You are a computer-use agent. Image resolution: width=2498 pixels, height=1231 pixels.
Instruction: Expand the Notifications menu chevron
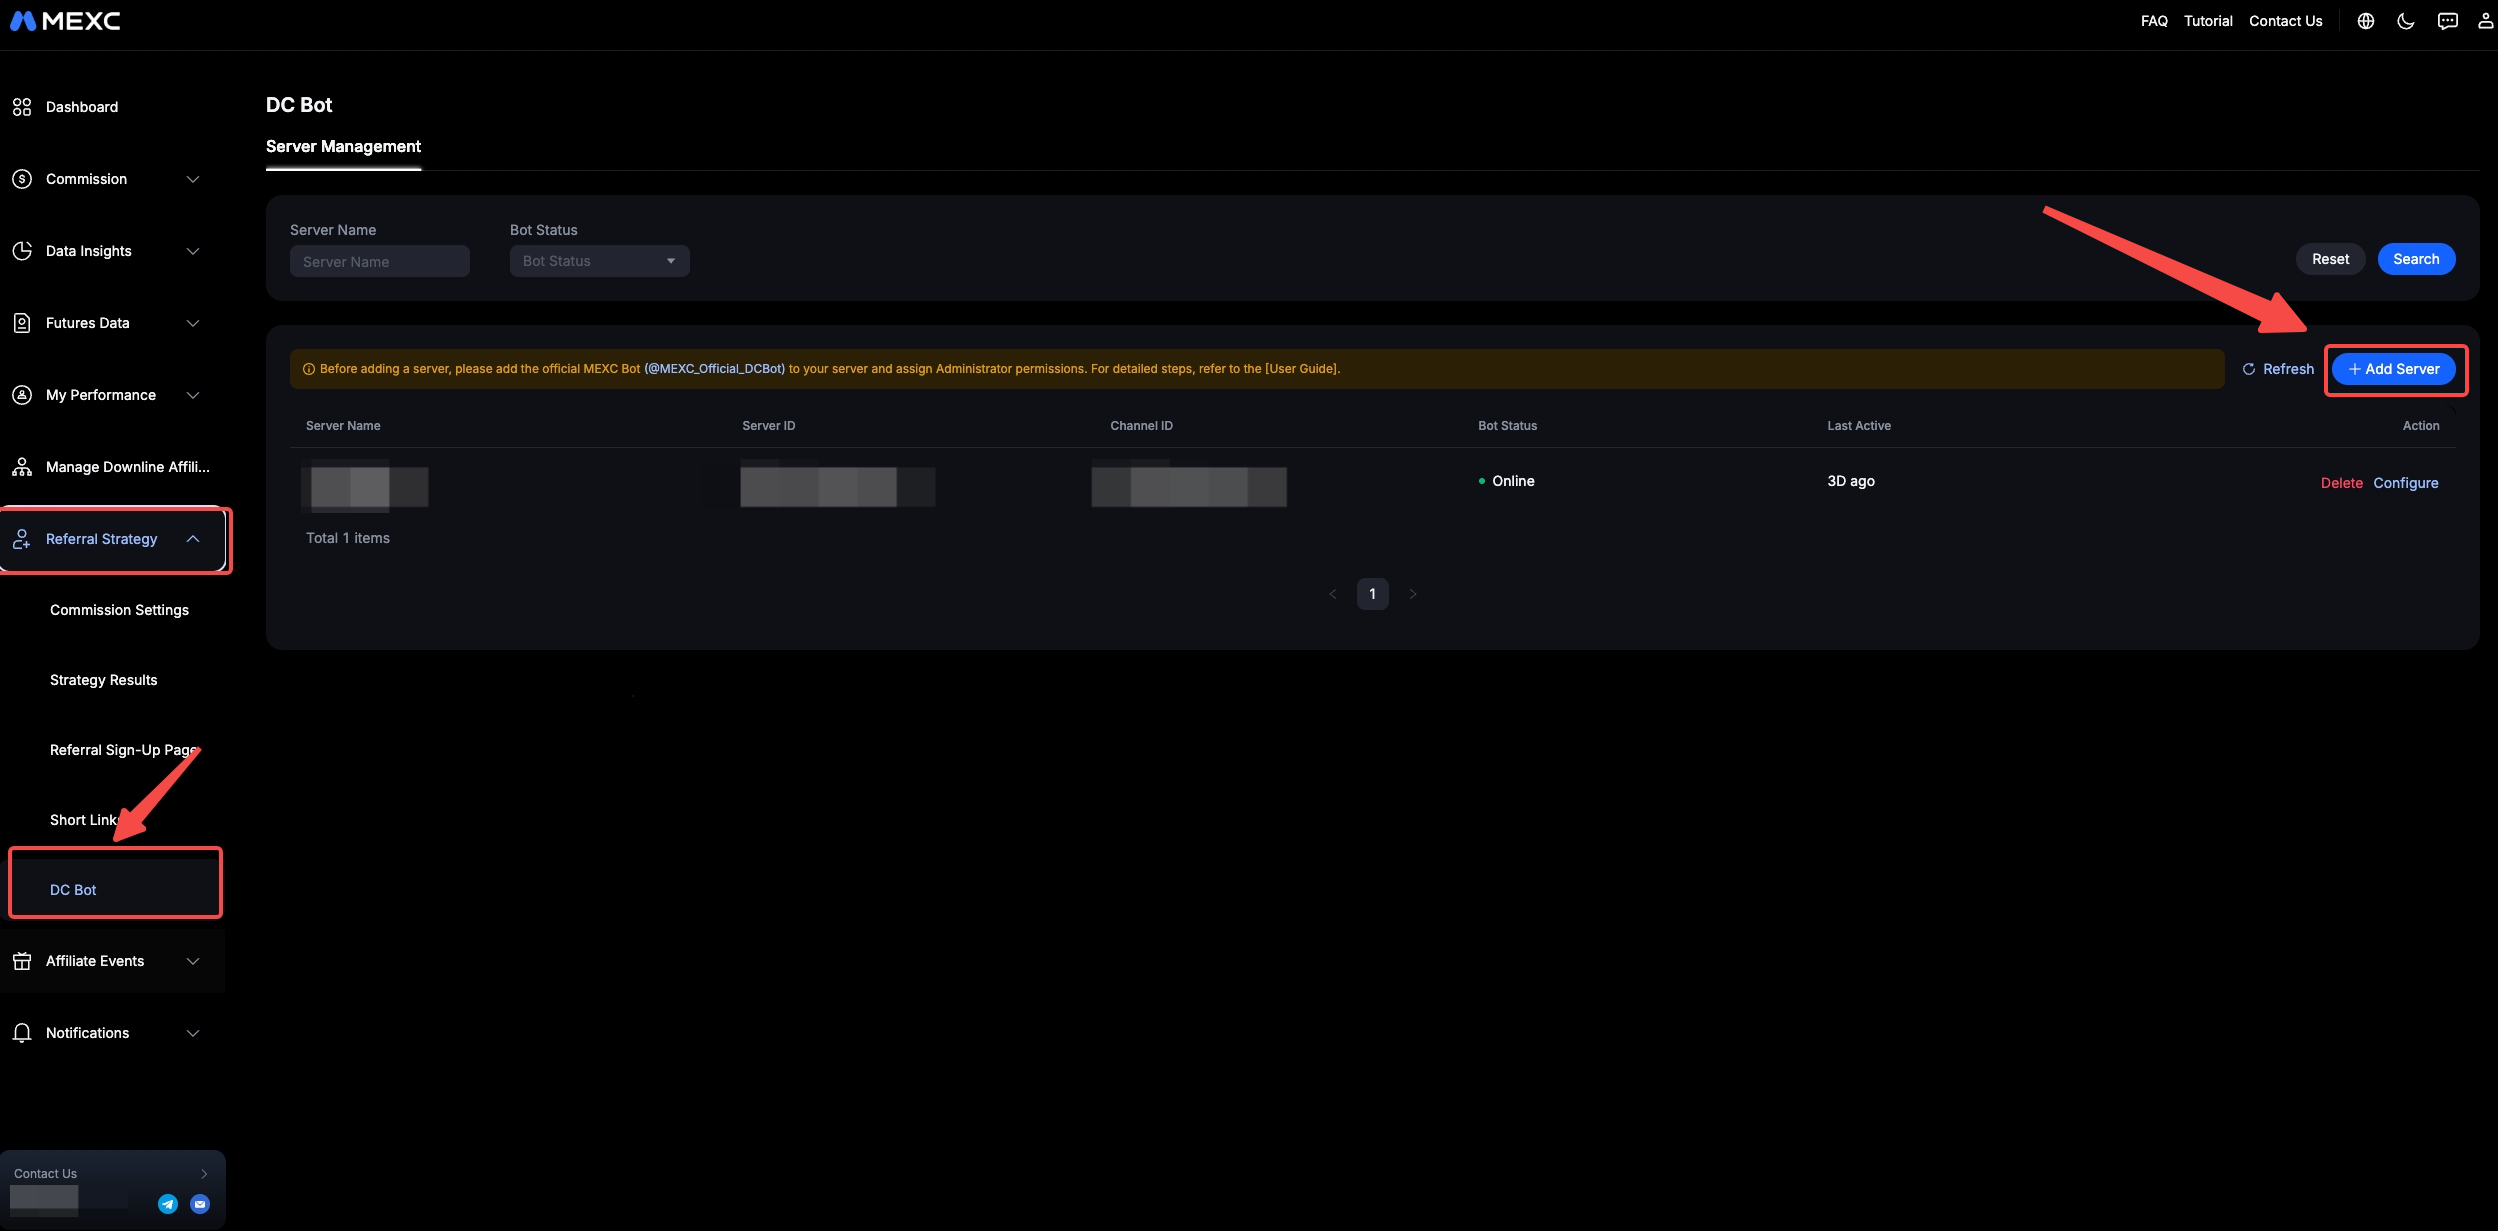[193, 1033]
